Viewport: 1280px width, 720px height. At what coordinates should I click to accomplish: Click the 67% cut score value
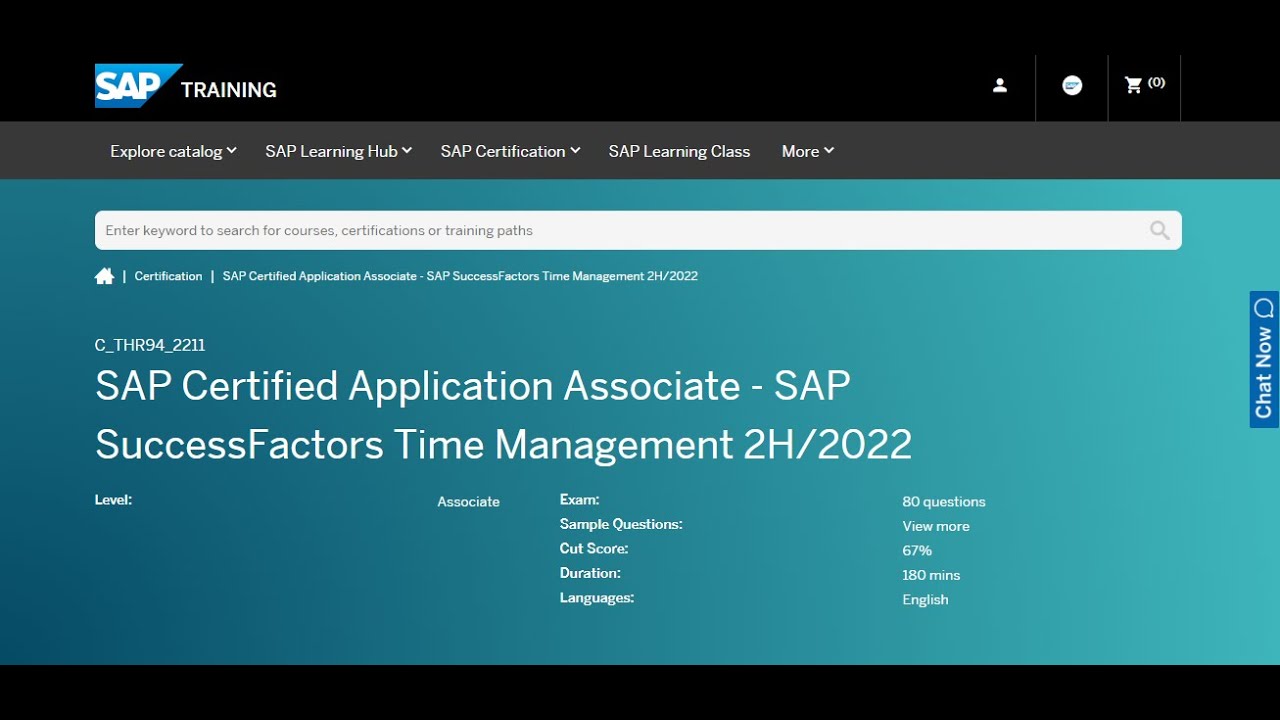(917, 551)
